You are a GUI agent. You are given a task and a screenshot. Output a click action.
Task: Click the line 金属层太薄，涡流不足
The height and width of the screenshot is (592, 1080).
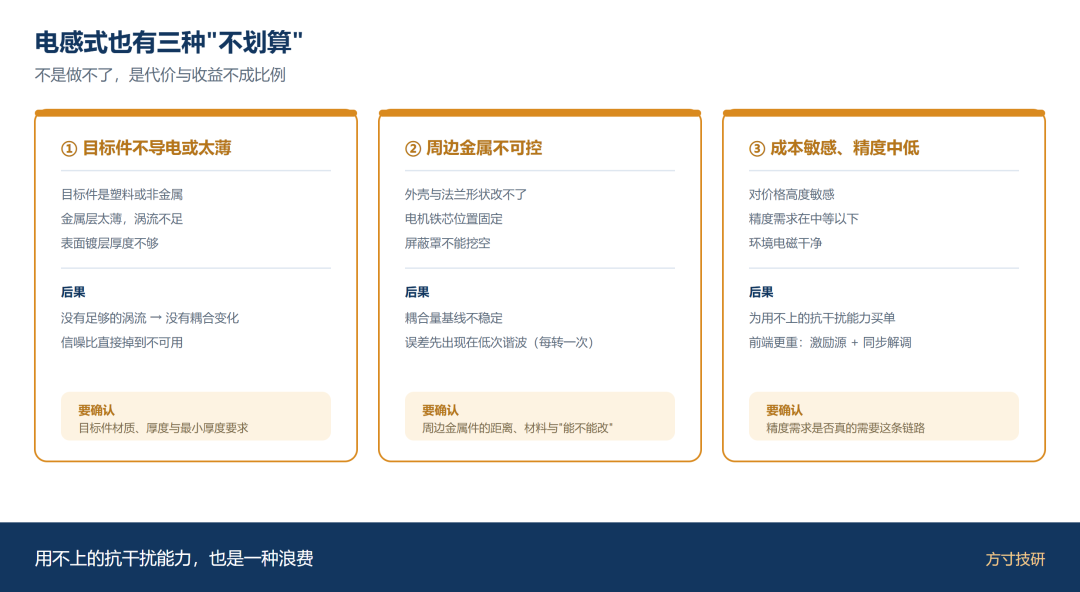(x=122, y=219)
